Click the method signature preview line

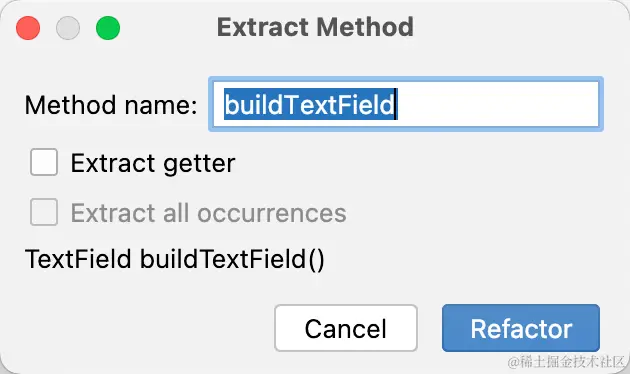(175, 259)
